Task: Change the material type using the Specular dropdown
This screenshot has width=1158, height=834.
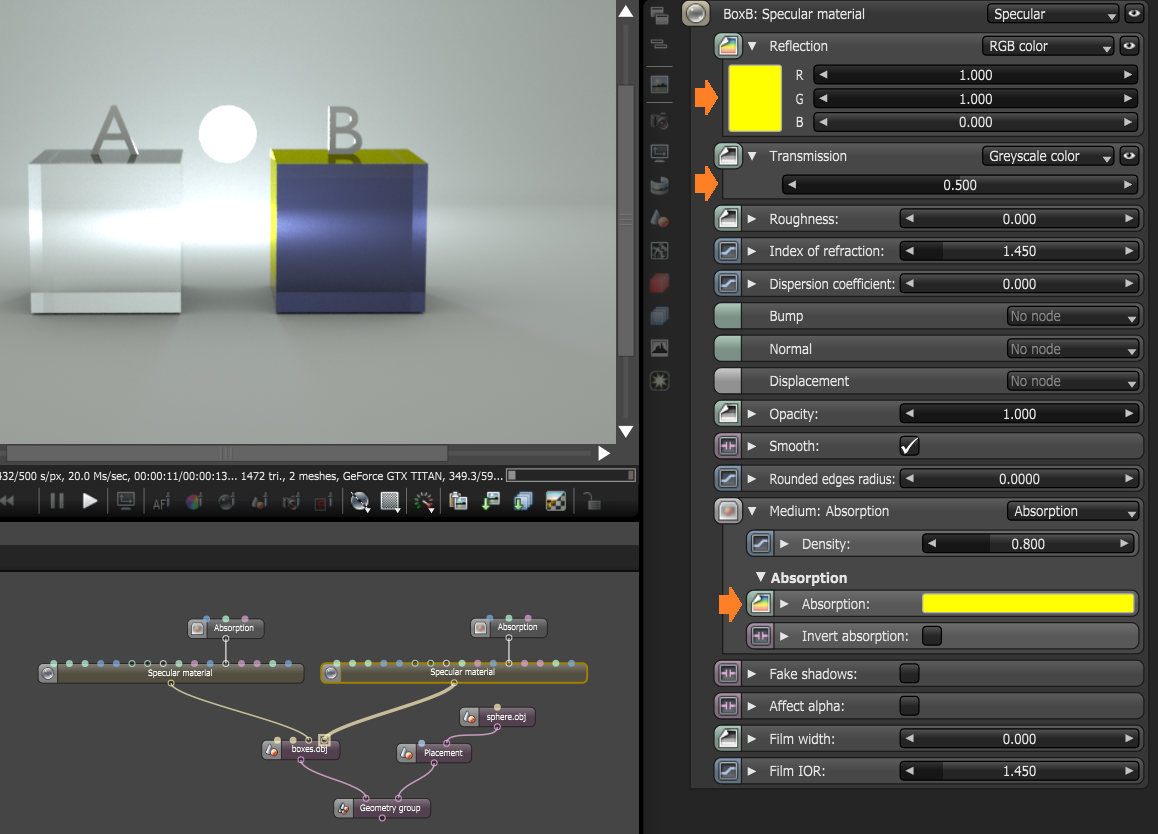Action: tap(1052, 13)
